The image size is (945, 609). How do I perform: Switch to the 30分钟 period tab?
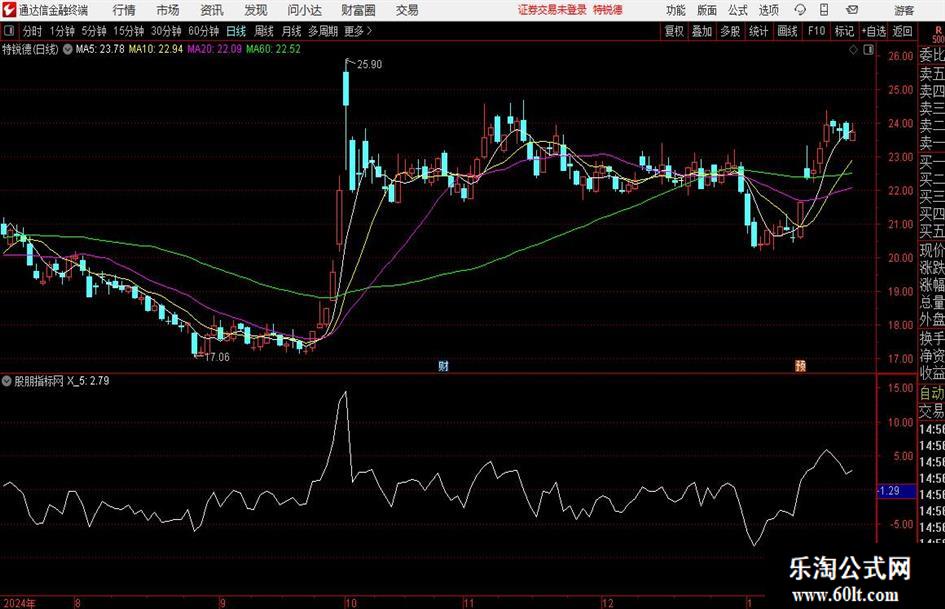[x=166, y=31]
